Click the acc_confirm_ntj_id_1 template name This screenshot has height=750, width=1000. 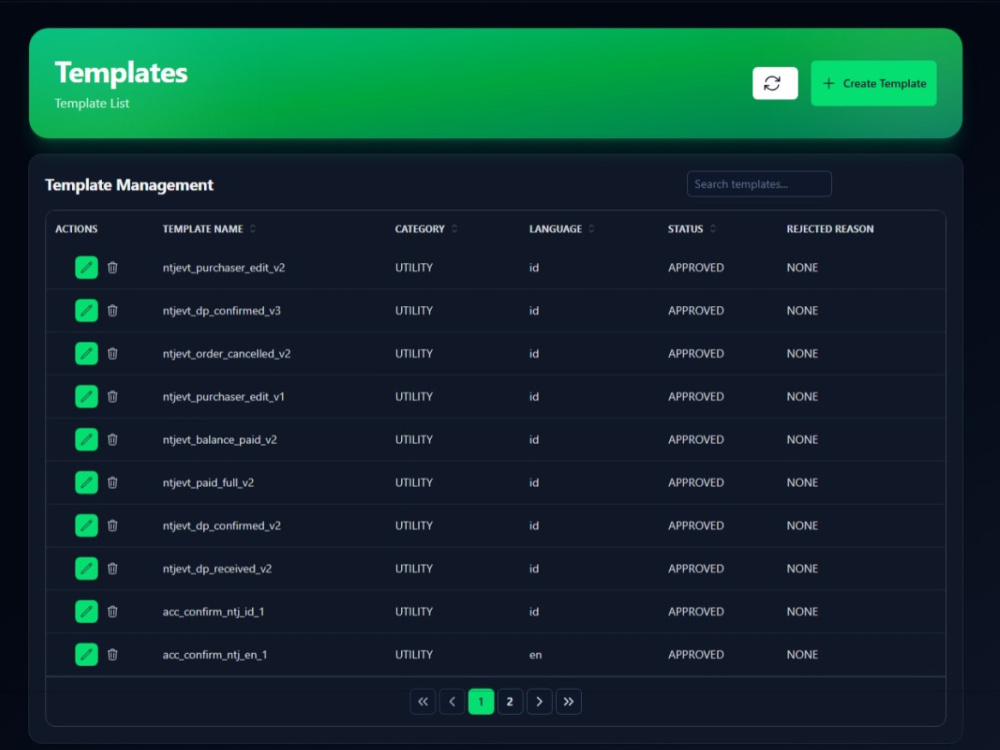pyautogui.click(x=213, y=612)
